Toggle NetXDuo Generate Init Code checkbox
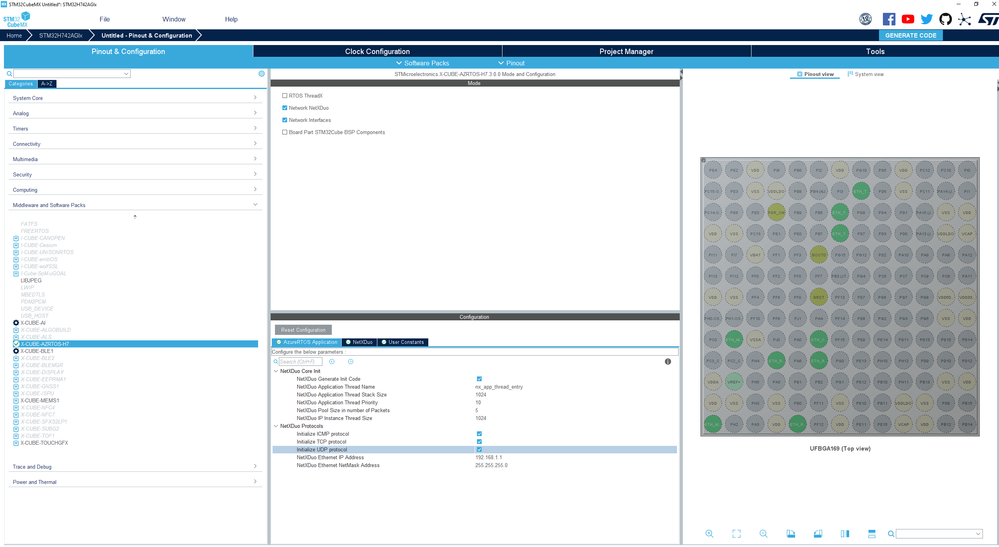Screen dimensions: 999x547 coord(479,379)
